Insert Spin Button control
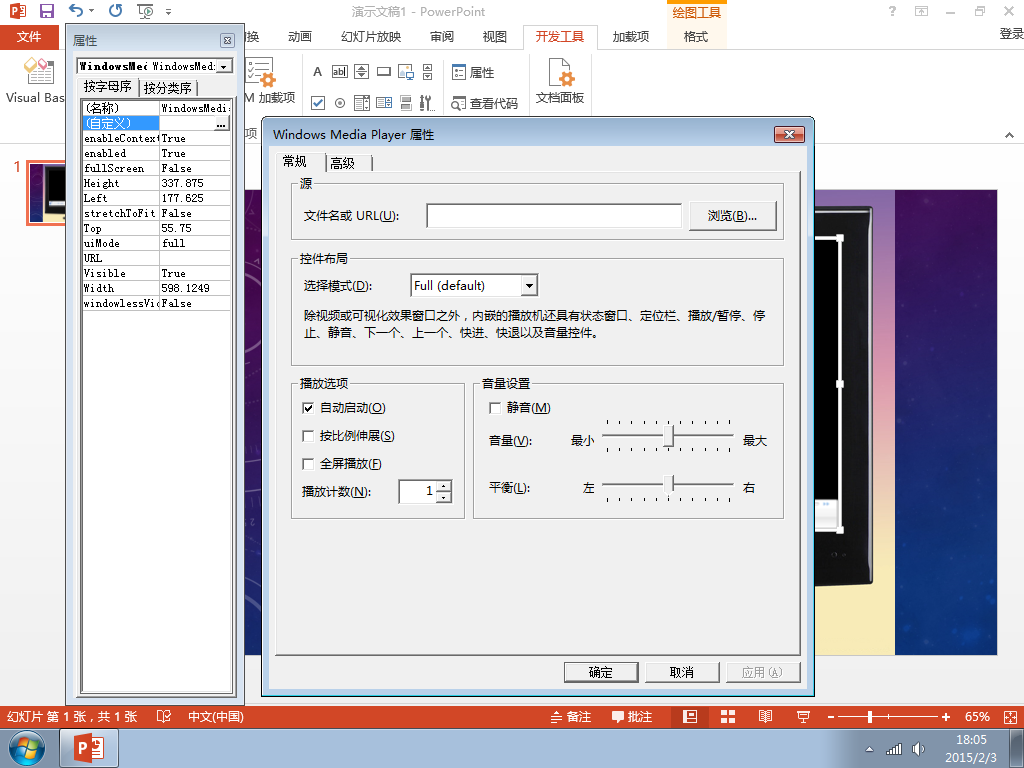Image resolution: width=1024 pixels, height=768 pixels. (362, 72)
